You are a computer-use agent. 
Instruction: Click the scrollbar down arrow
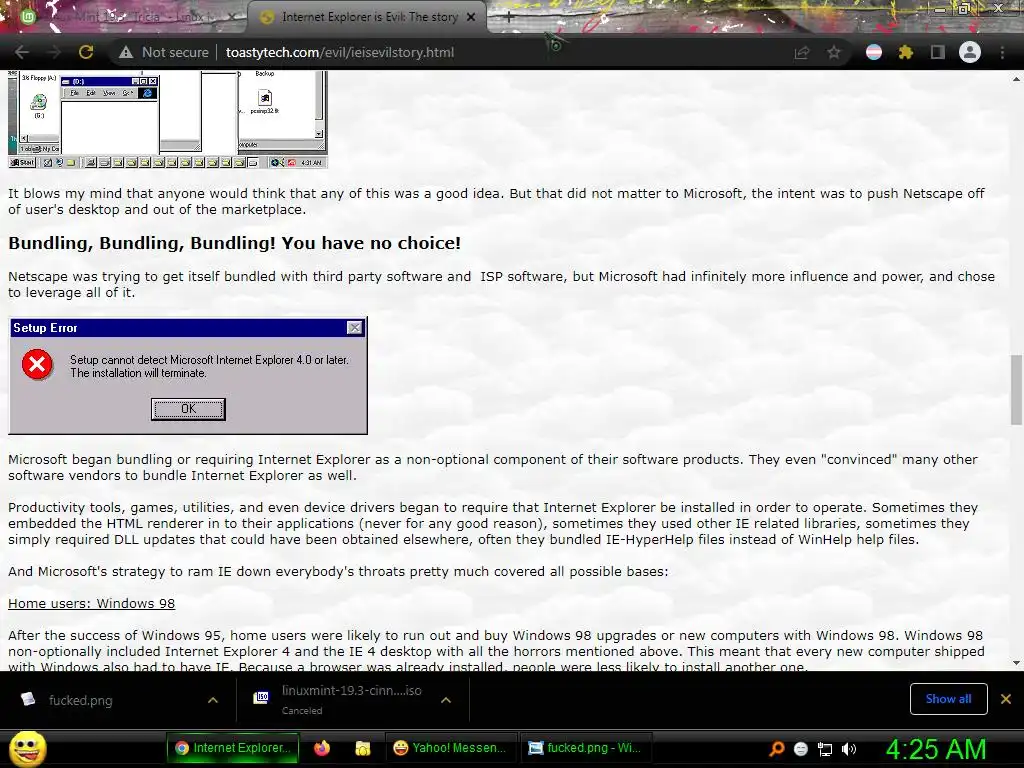[x=1016, y=663]
